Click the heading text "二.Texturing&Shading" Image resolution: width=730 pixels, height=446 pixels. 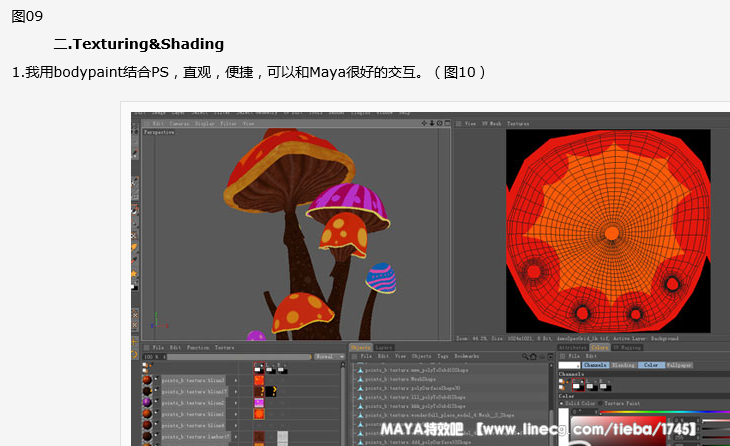click(x=139, y=44)
